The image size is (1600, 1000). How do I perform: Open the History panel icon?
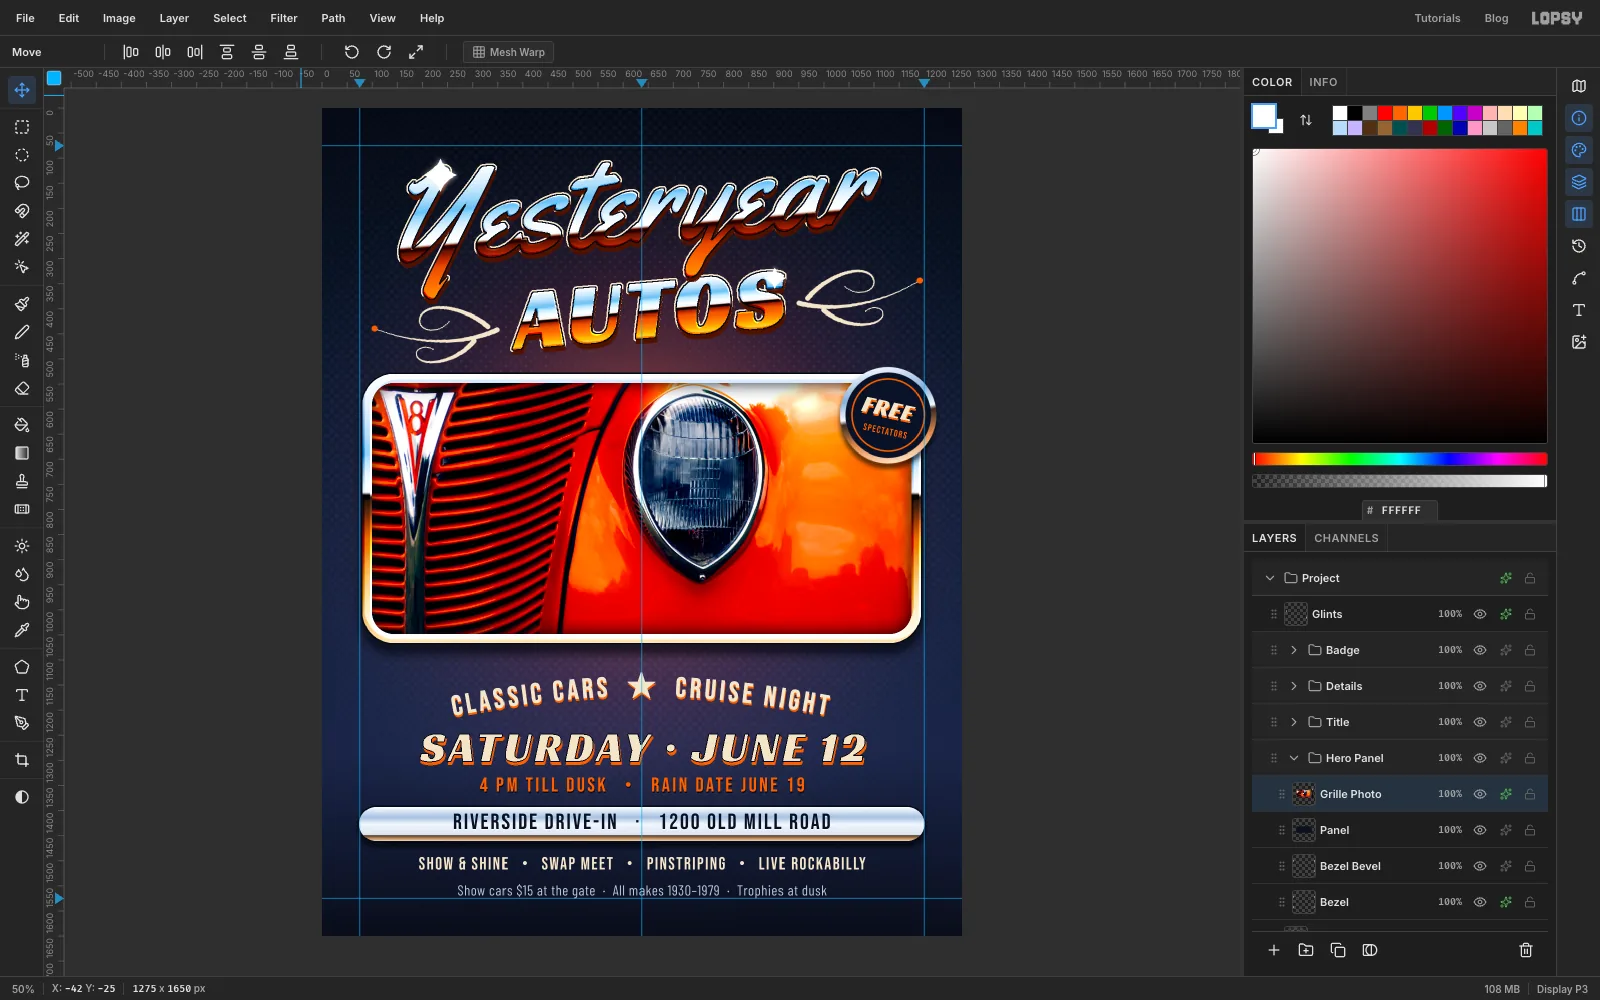1579,246
